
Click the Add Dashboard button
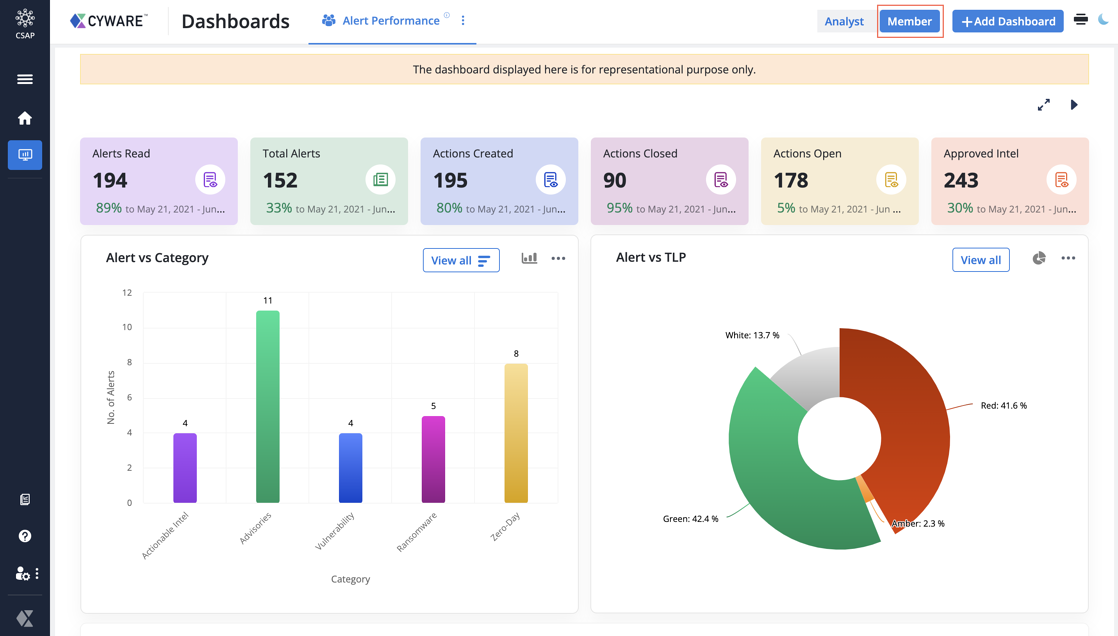[1007, 21]
